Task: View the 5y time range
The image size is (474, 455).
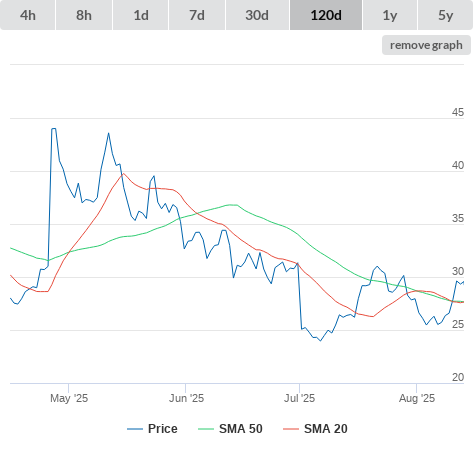Action: click(x=445, y=15)
